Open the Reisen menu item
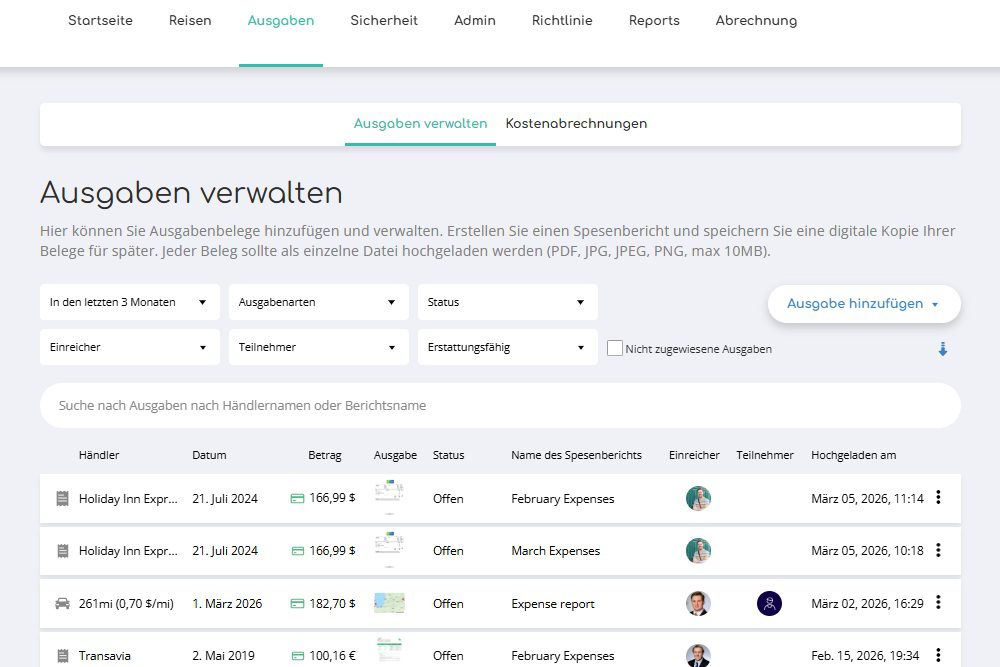The image size is (1000, 667). tap(190, 20)
